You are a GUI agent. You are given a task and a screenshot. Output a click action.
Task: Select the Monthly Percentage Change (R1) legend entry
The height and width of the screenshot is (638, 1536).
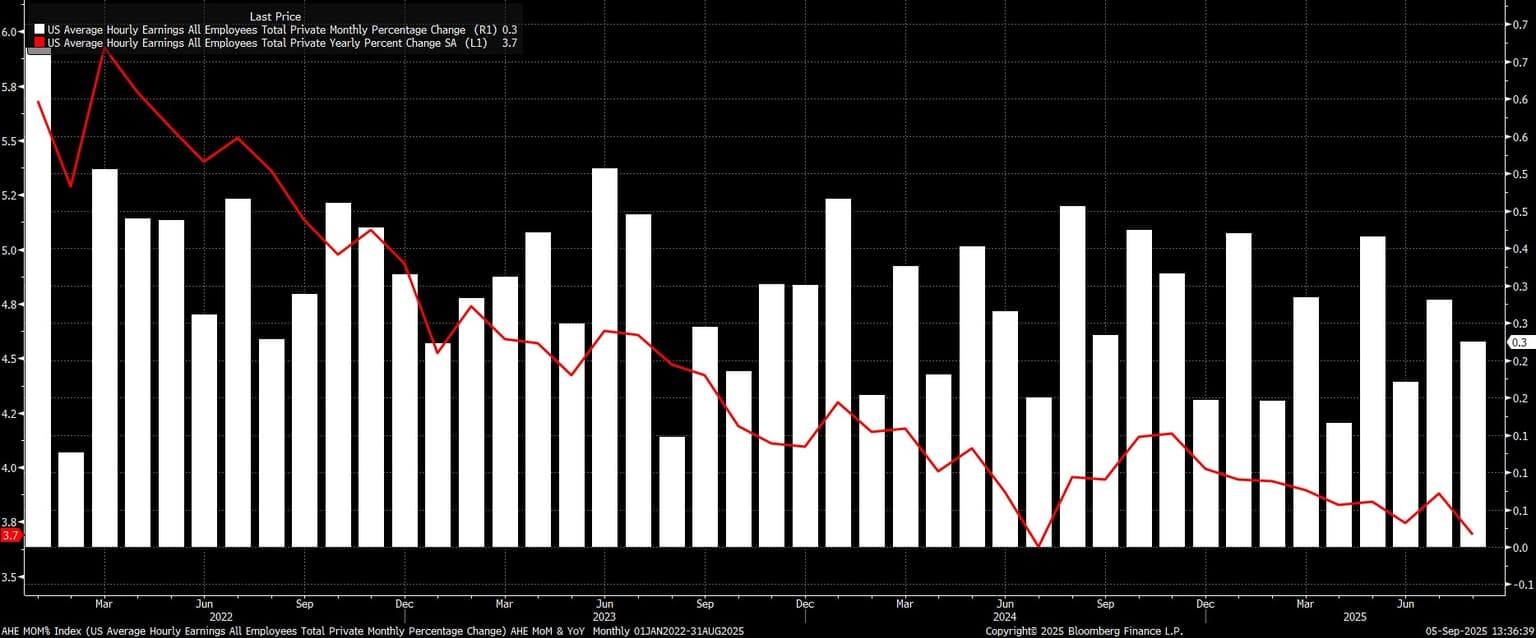pos(275,31)
